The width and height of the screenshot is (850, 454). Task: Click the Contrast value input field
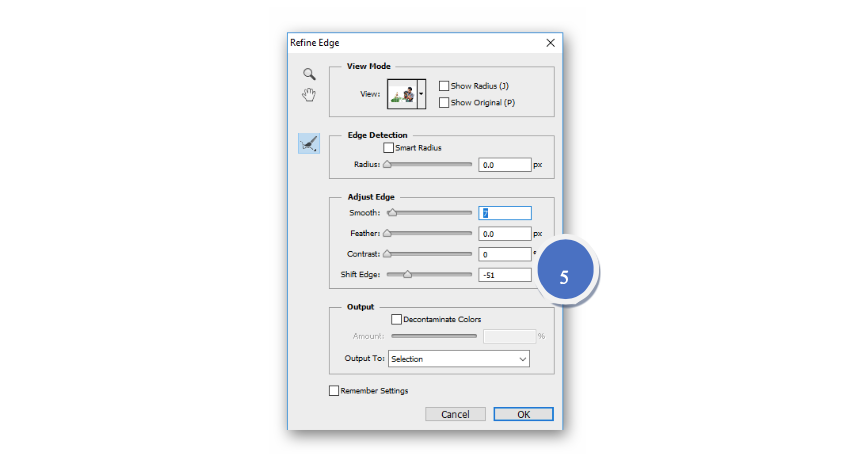[504, 254]
